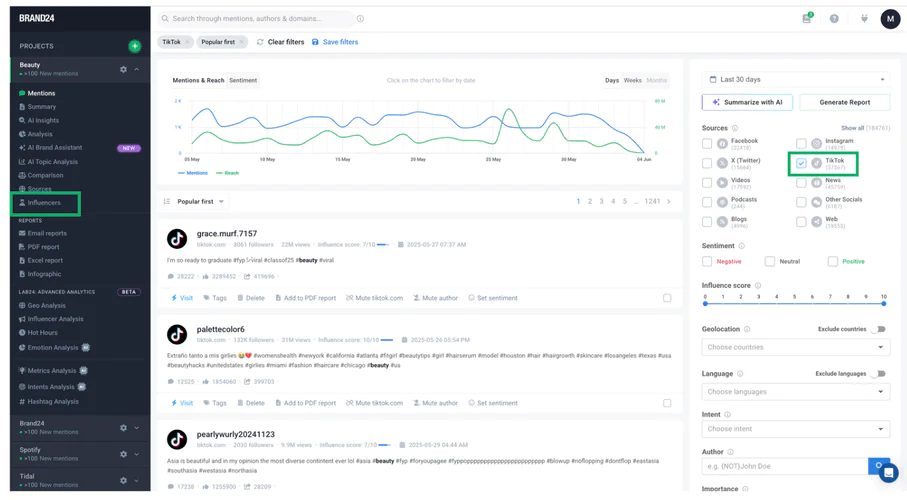Open the help question mark icon
This screenshot has height=500, width=907.
click(x=834, y=19)
